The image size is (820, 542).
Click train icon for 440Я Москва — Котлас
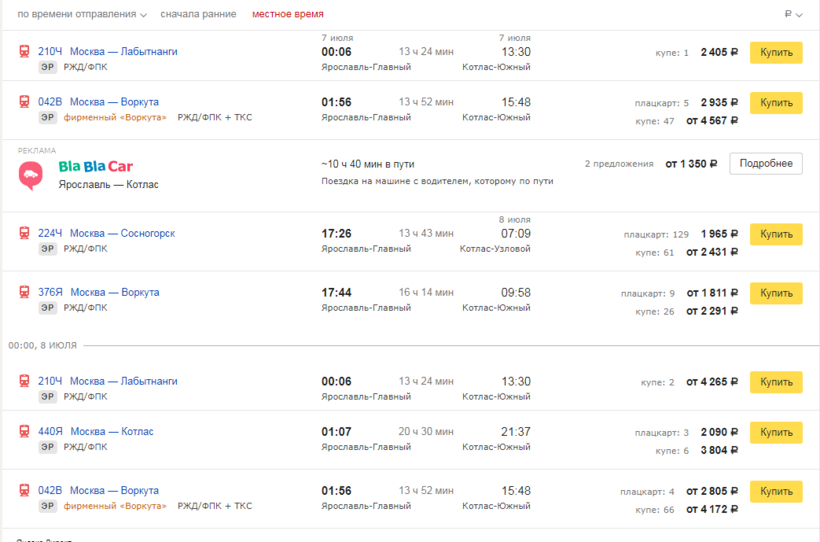pyautogui.click(x=24, y=431)
